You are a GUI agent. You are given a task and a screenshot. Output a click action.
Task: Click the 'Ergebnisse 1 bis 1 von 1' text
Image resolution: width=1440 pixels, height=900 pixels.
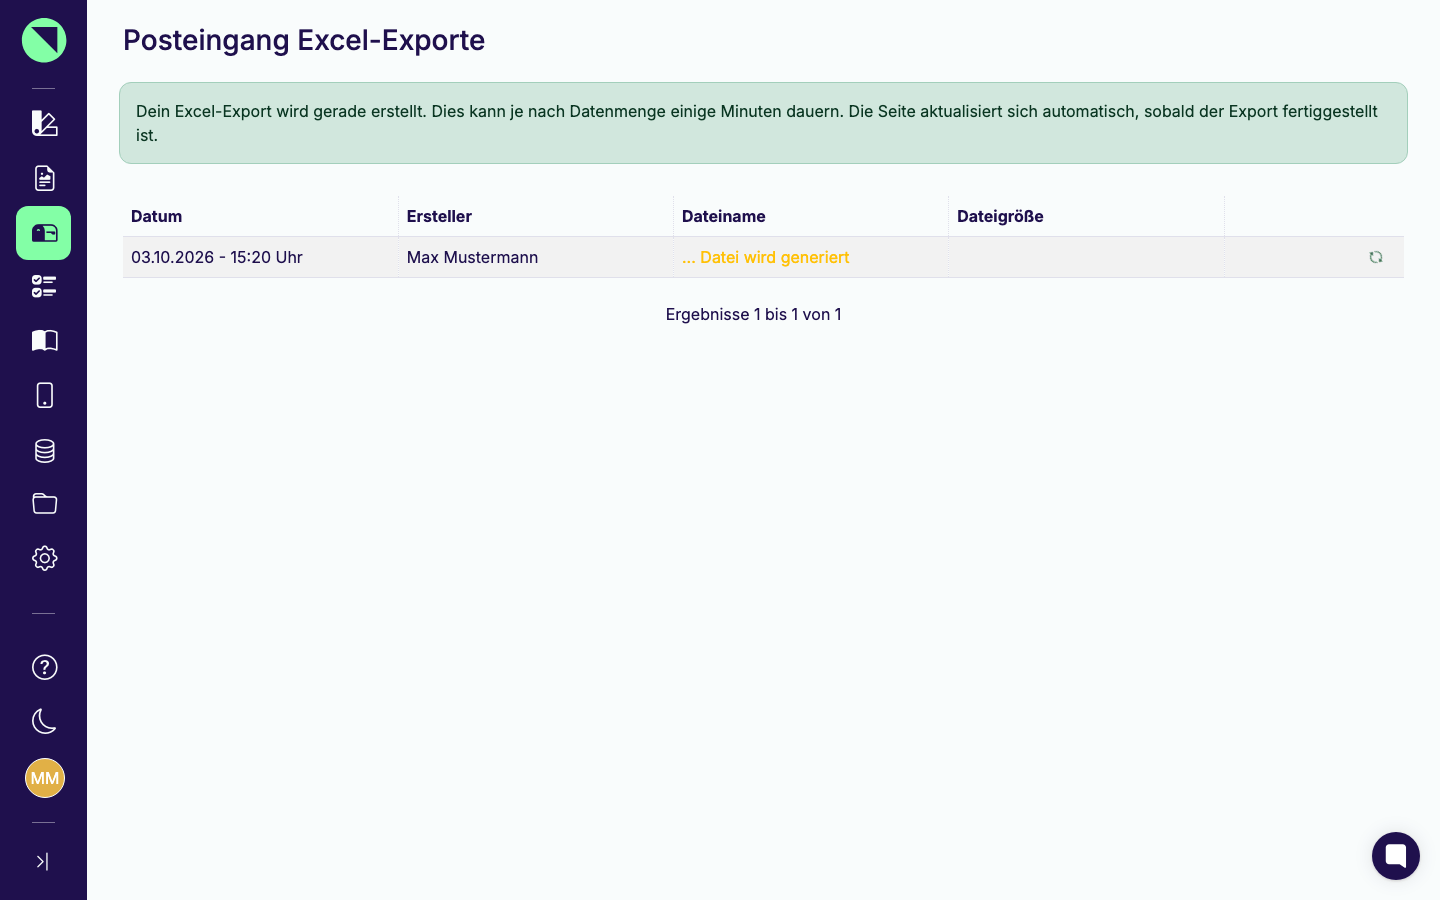tap(753, 314)
